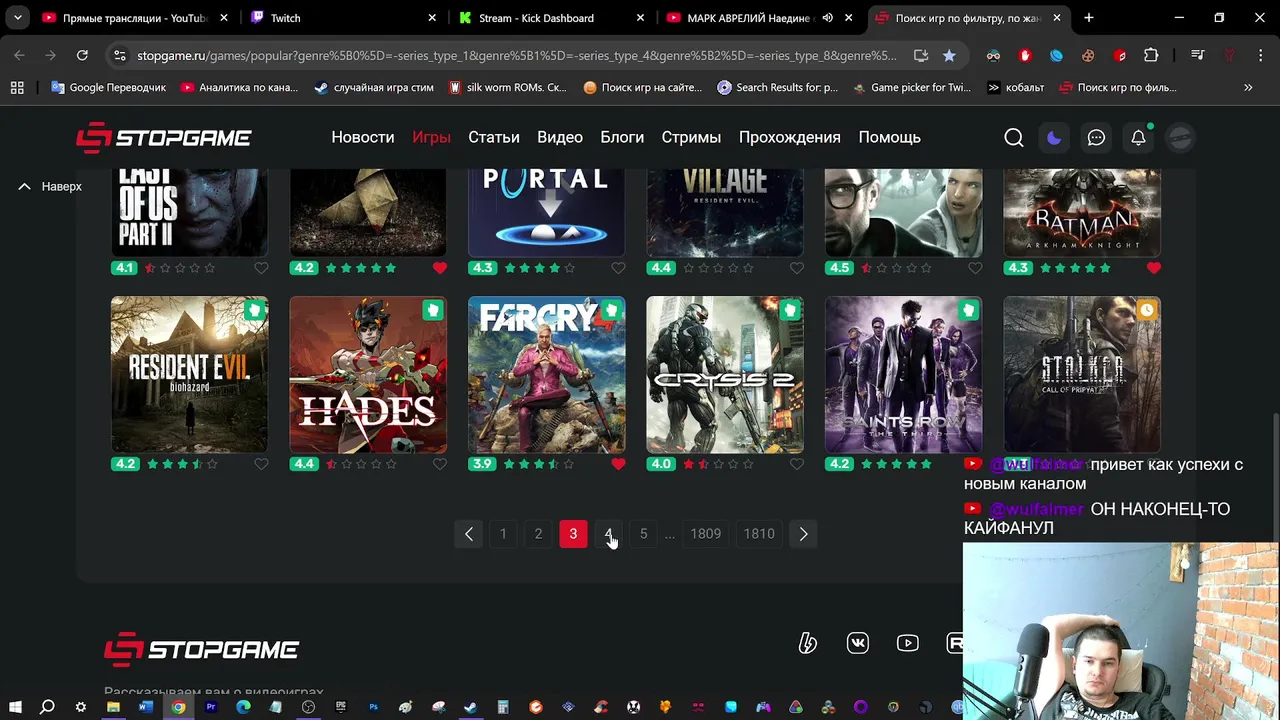The image size is (1280, 720).
Task: Open Chrome three-dot menu
Action: 1259,56
